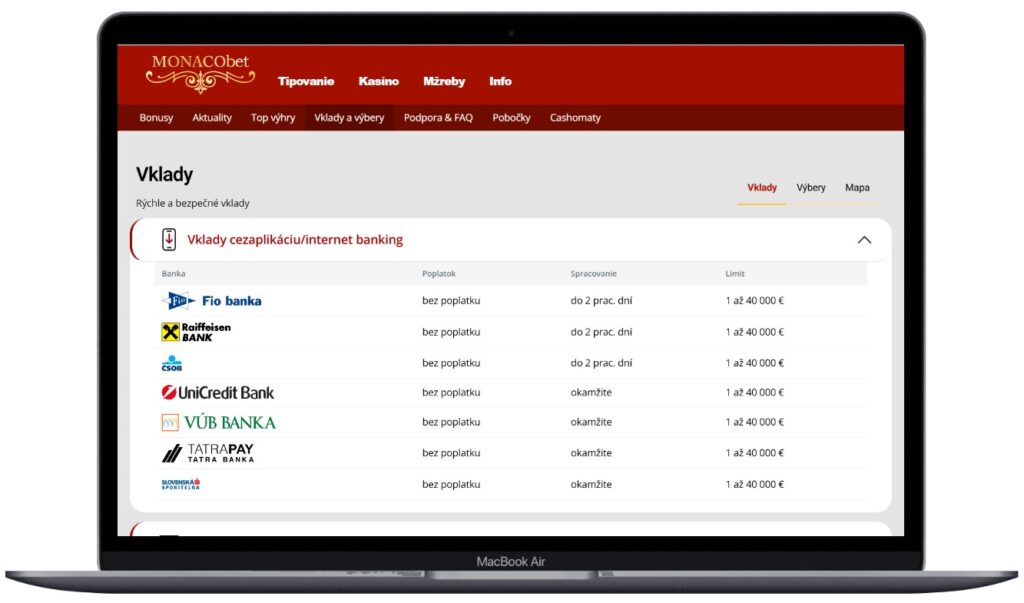This screenshot has height=603, width=1024.
Task: Open Podpora & FAQ in the submenu
Action: click(x=438, y=118)
